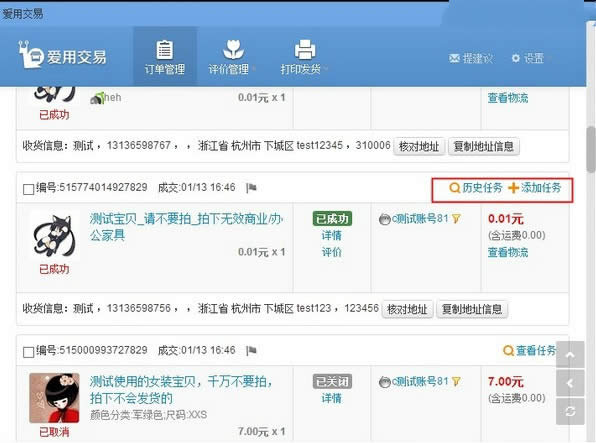This screenshot has height=443, width=596.
Task: Open the 订单管理 clipboard icon tab
Action: click(x=165, y=57)
